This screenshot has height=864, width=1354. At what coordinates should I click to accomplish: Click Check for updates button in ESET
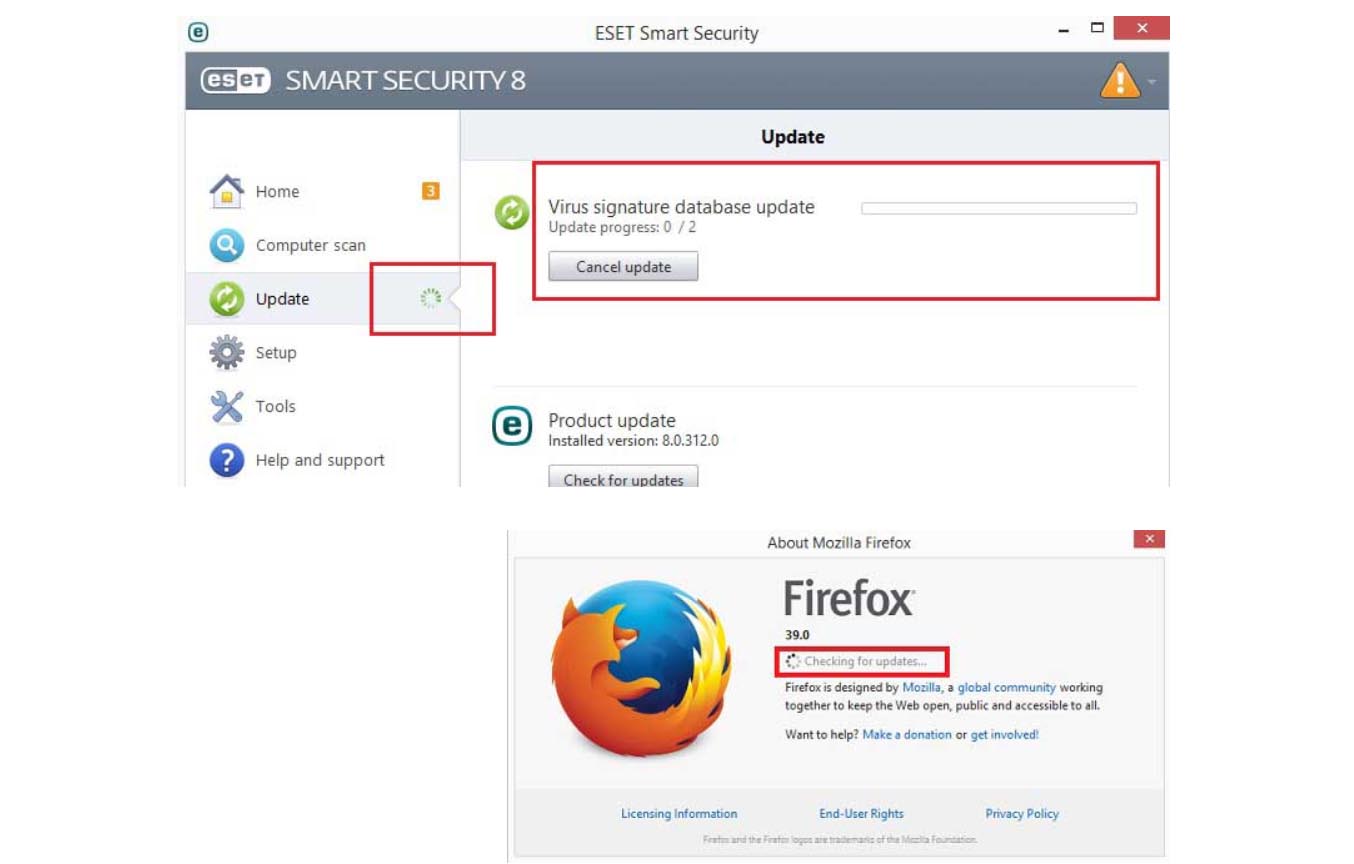tap(623, 477)
